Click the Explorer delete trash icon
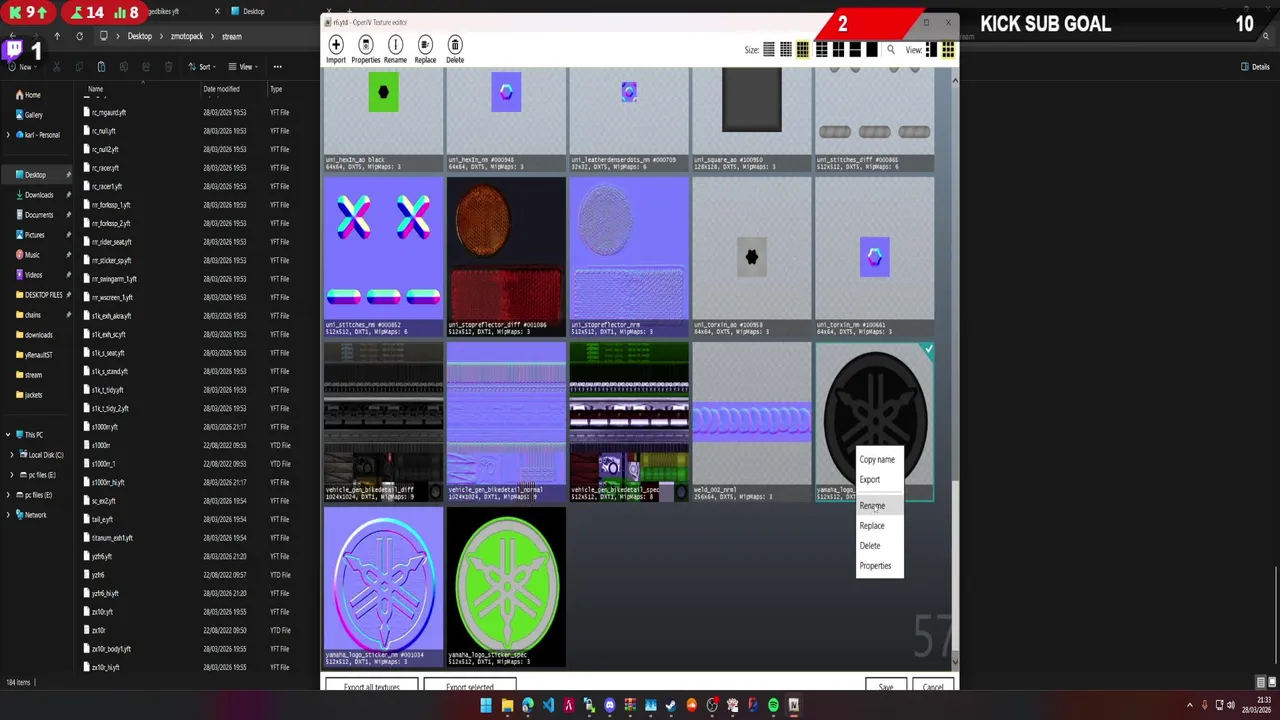The height and width of the screenshot is (720, 1280). (x=168, y=67)
